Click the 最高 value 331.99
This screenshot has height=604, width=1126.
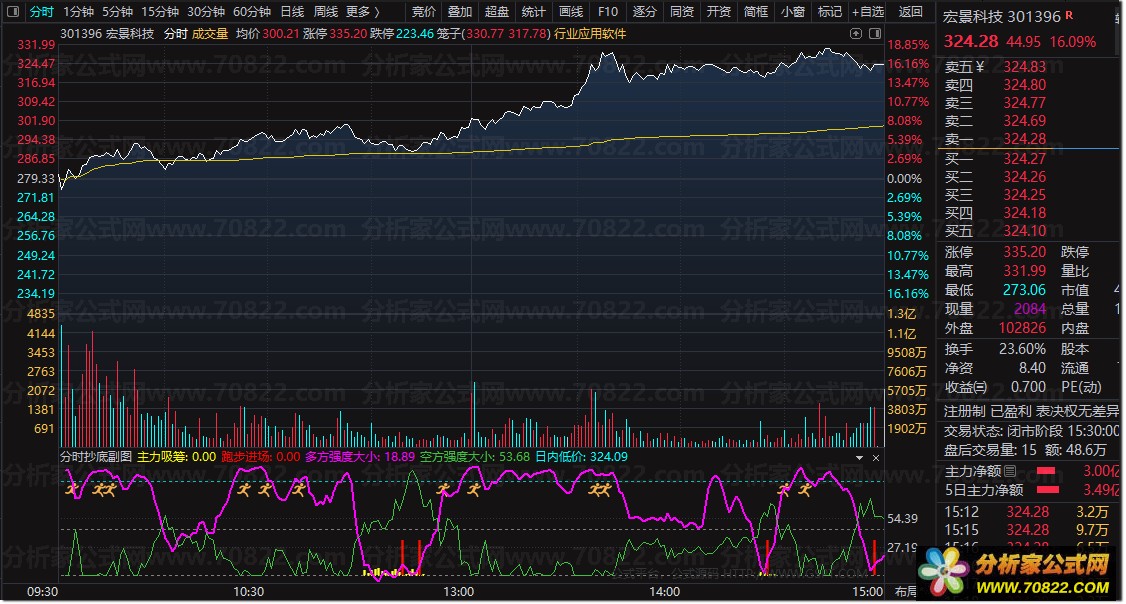pyautogui.click(x=1025, y=271)
